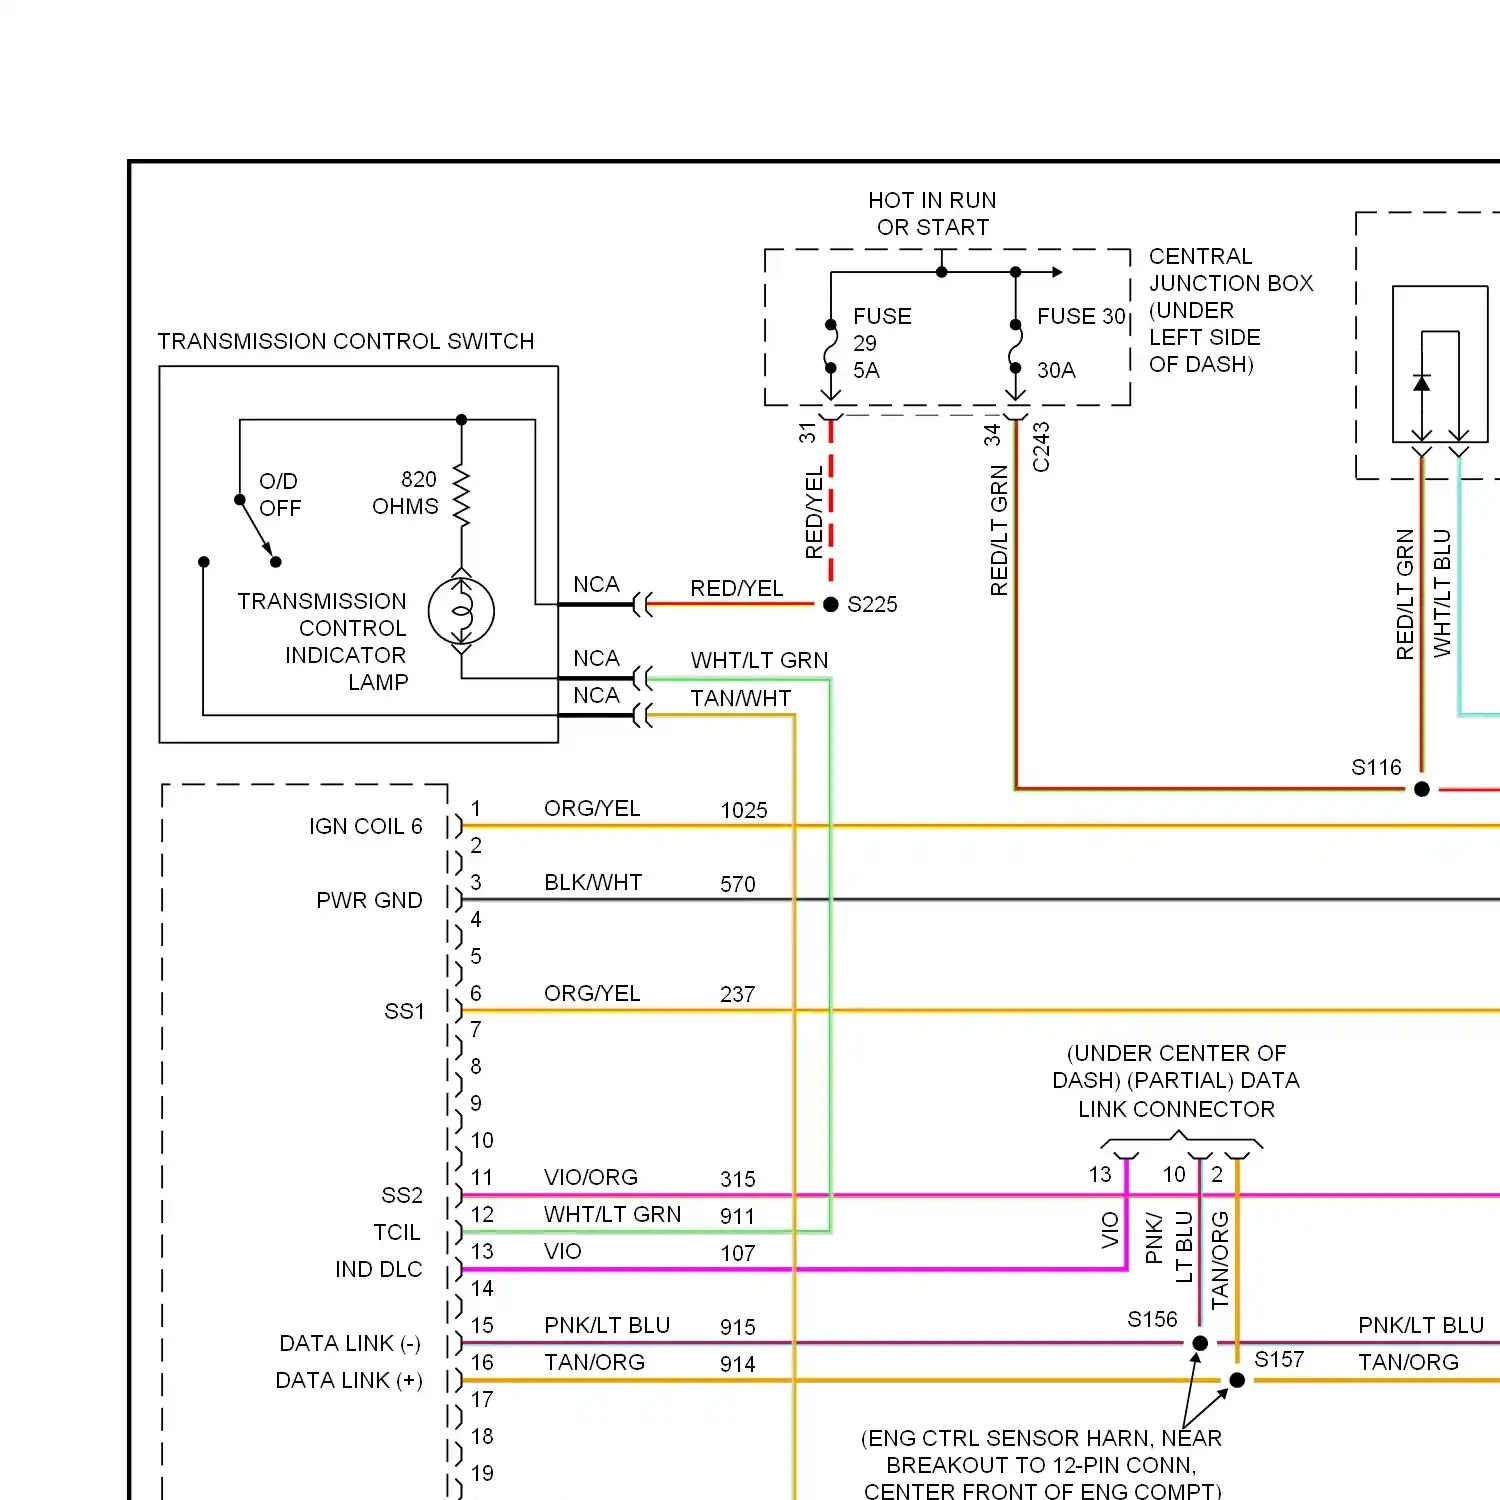Select circuit number 911
Viewport: 1500px width, 1500px height.
click(x=737, y=1216)
